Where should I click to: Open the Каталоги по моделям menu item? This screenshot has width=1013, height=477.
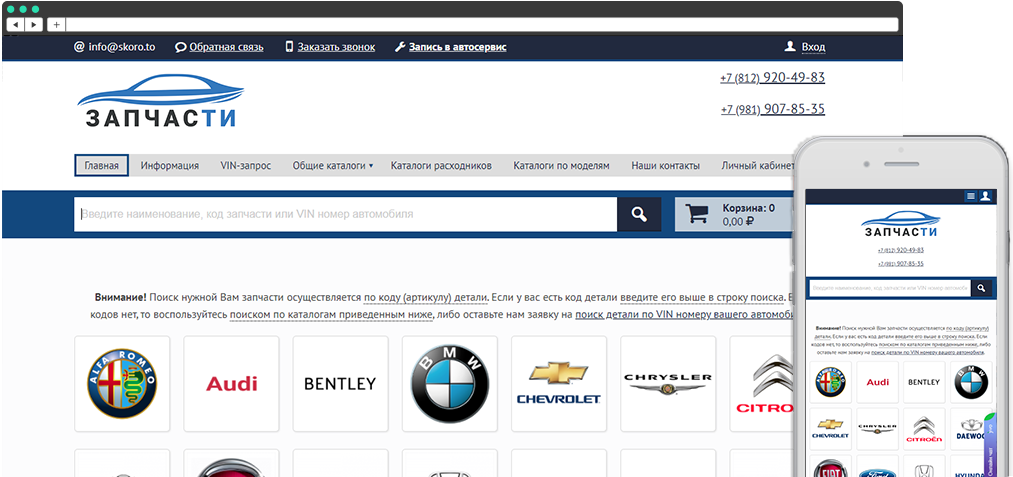point(561,165)
